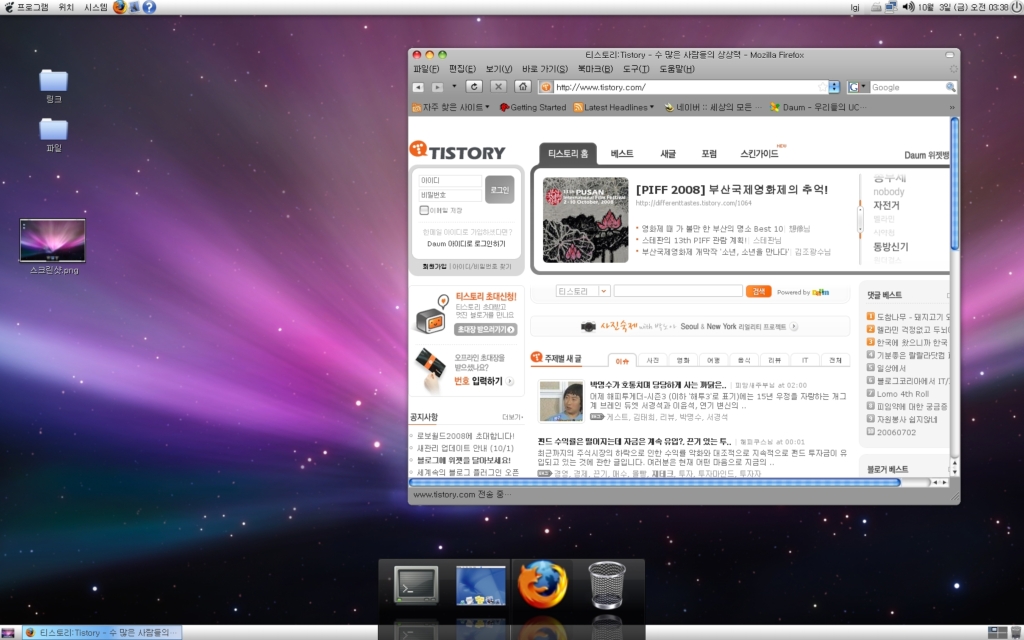The image size is (1024, 640).
Task: Click the 더보기 link next to 공지사항
Action: click(512, 417)
